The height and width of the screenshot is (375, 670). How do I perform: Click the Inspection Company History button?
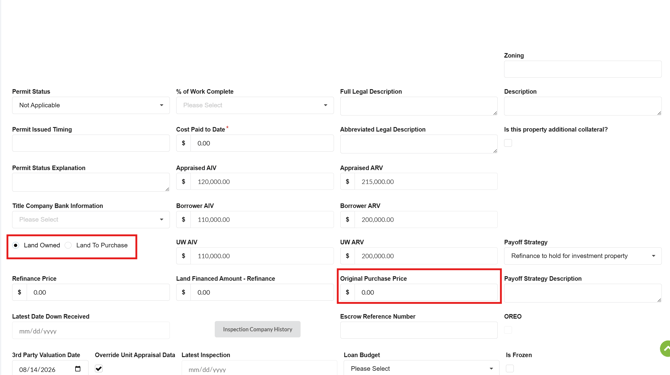258,329
